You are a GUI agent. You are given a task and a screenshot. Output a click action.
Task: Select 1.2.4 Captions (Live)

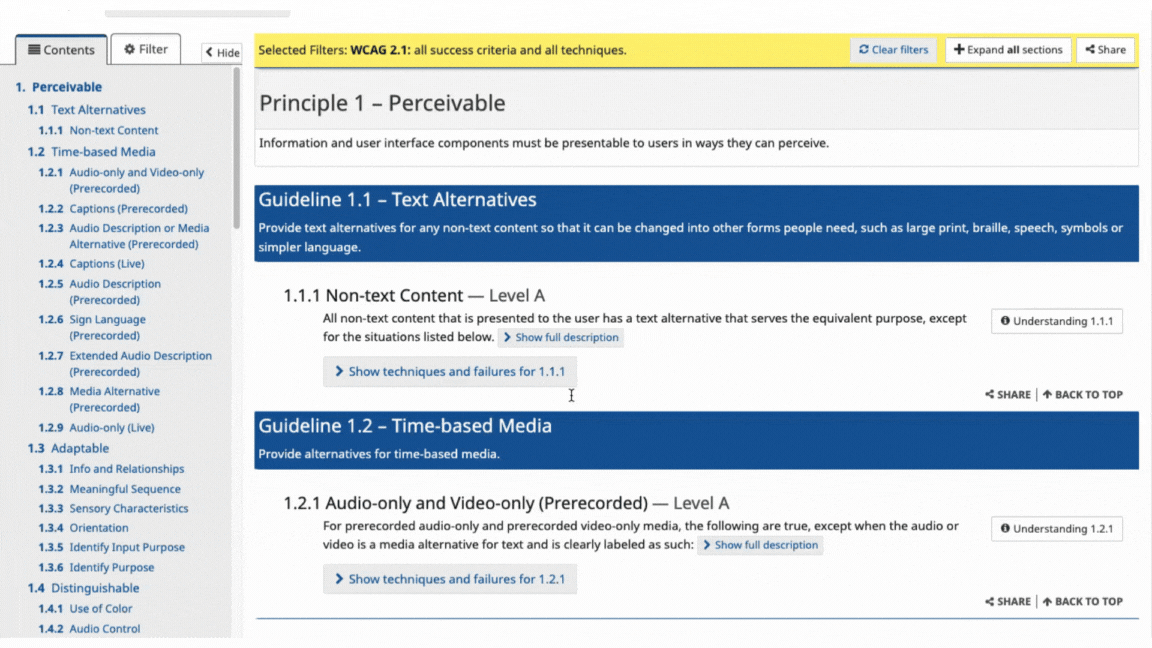[x=92, y=264]
